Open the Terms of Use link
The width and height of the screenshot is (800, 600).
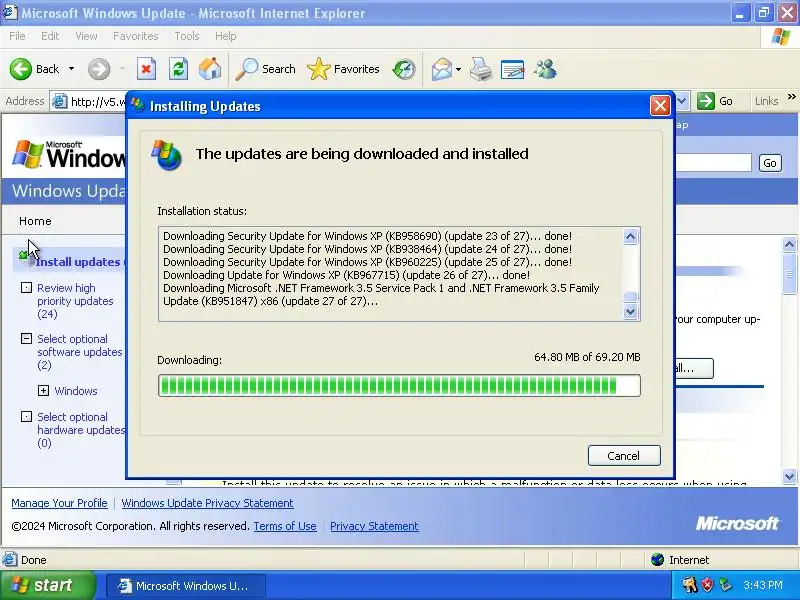285,526
